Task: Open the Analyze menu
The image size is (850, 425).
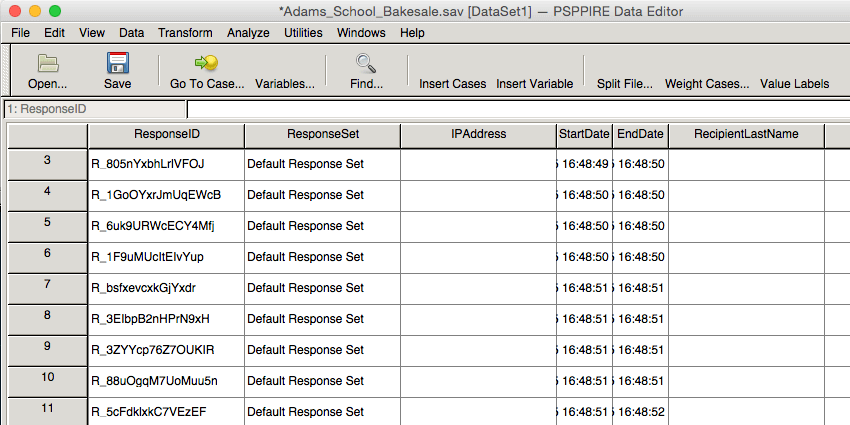Action: [x=248, y=33]
